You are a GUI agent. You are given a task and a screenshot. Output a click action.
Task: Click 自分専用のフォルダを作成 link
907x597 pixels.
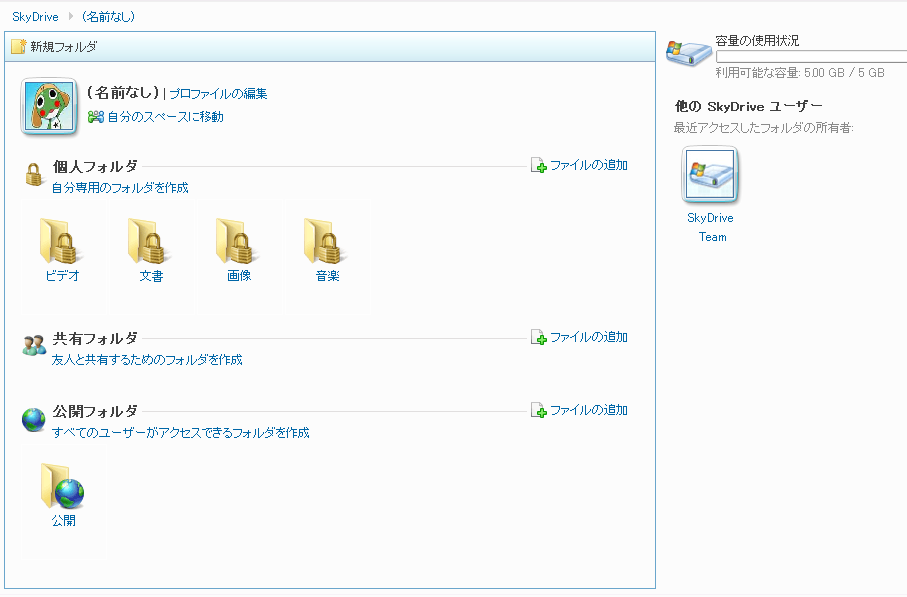[x=120, y=188]
